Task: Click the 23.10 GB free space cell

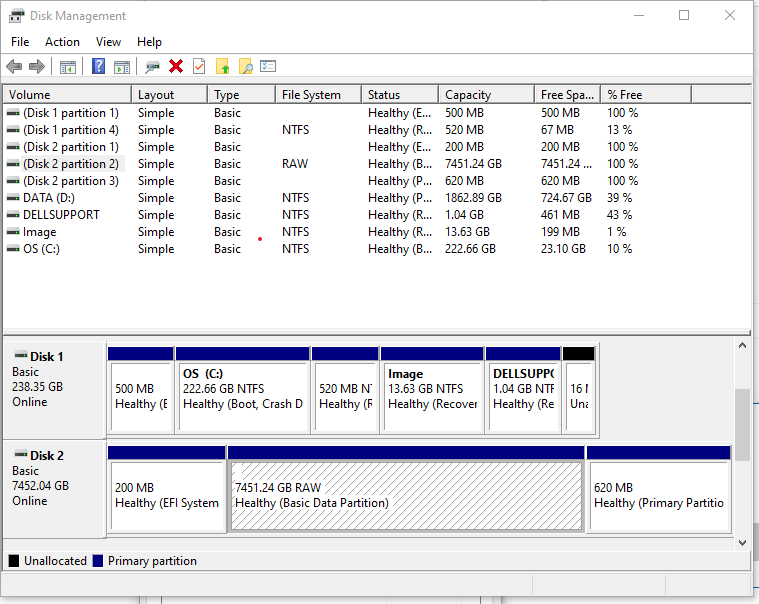Action: 563,249
